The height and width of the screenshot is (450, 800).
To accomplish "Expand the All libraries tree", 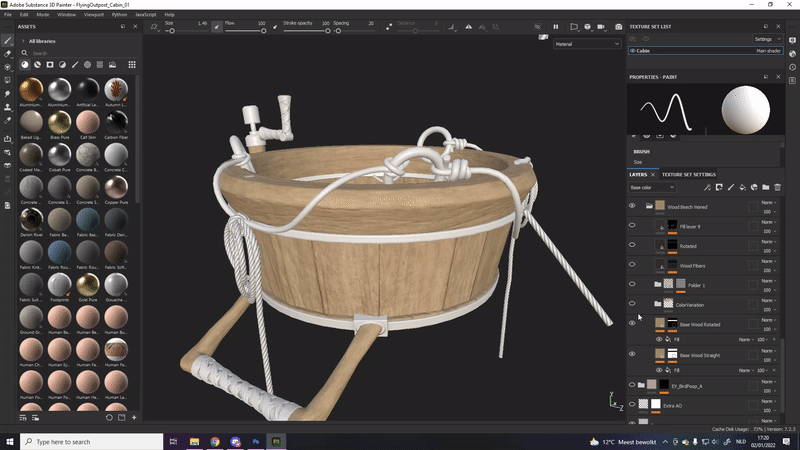I will [x=23, y=41].
